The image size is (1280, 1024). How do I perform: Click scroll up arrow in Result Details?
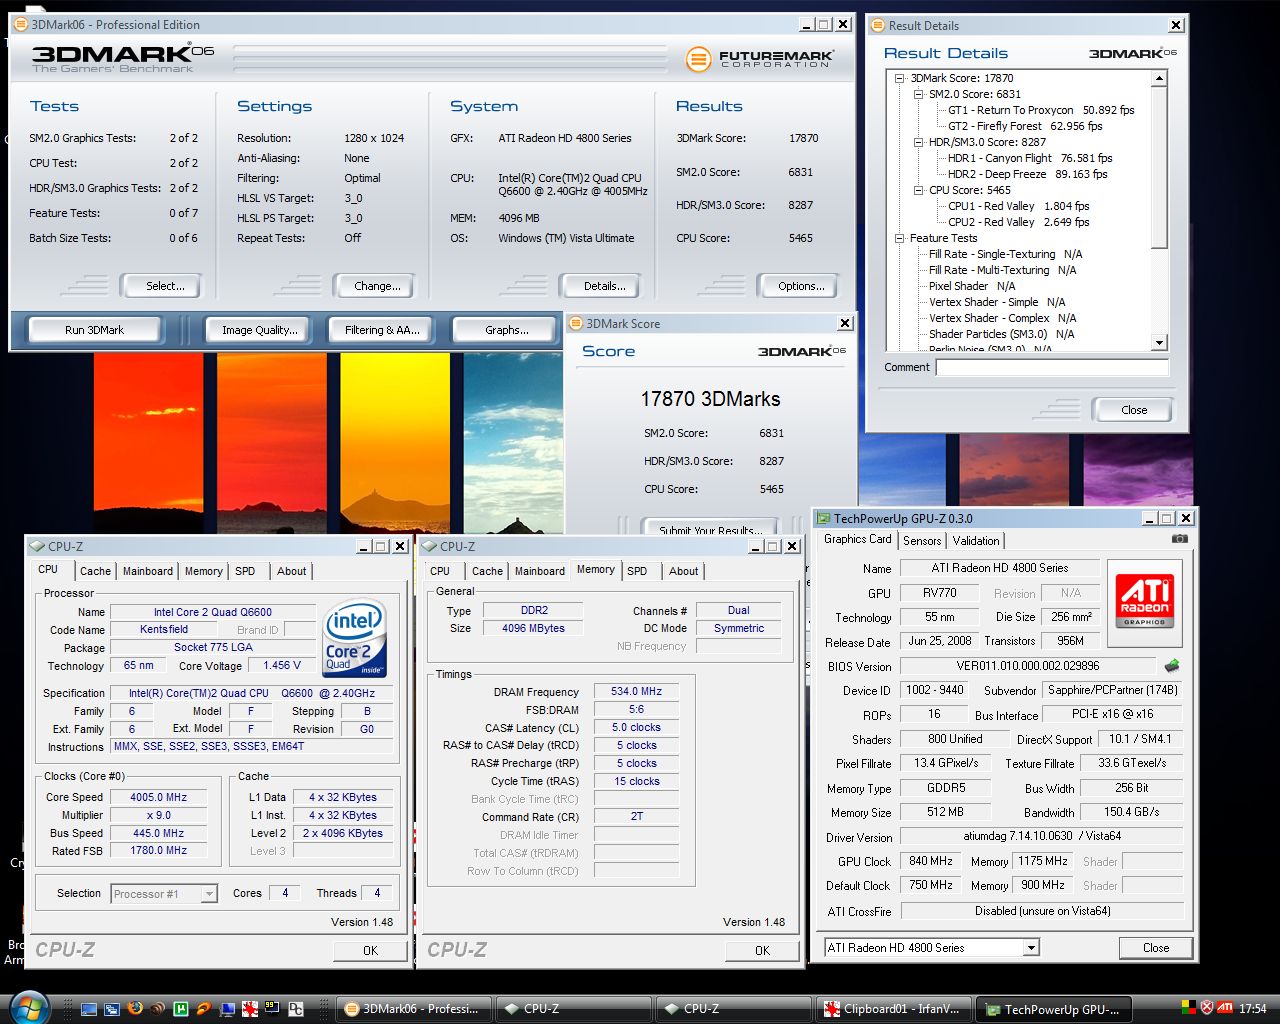[x=1160, y=78]
